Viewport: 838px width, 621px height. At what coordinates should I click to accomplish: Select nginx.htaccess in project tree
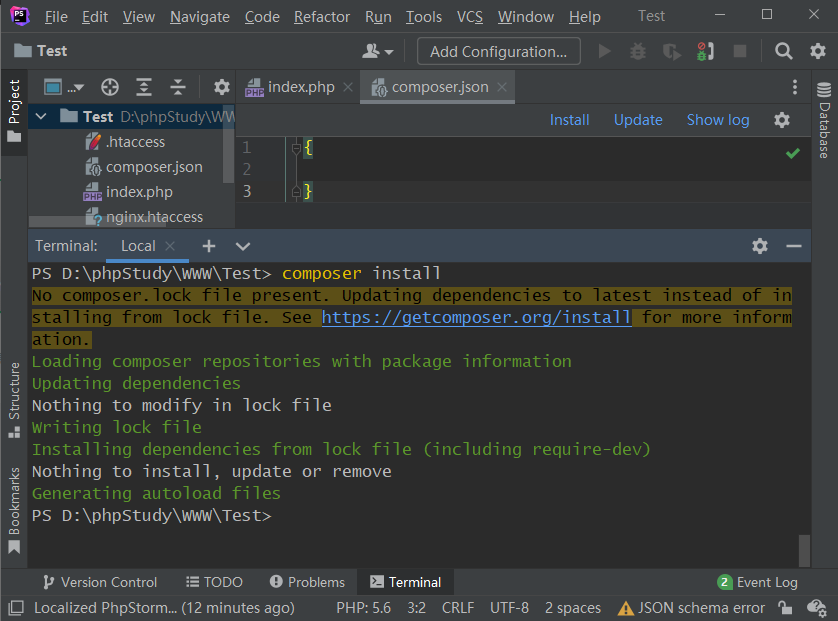coord(144,217)
